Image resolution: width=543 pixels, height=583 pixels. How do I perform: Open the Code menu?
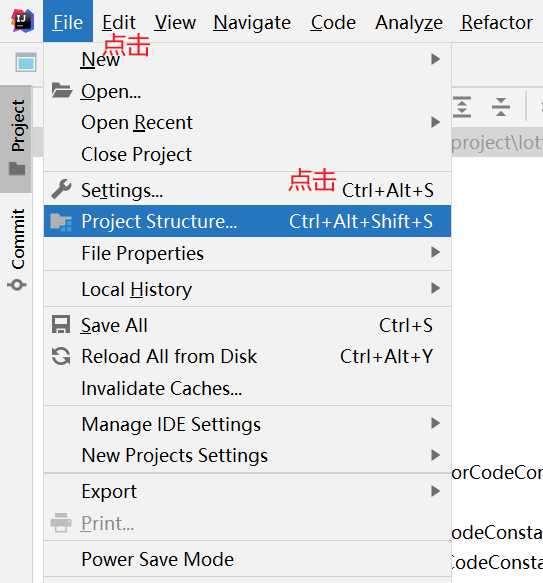pos(333,22)
